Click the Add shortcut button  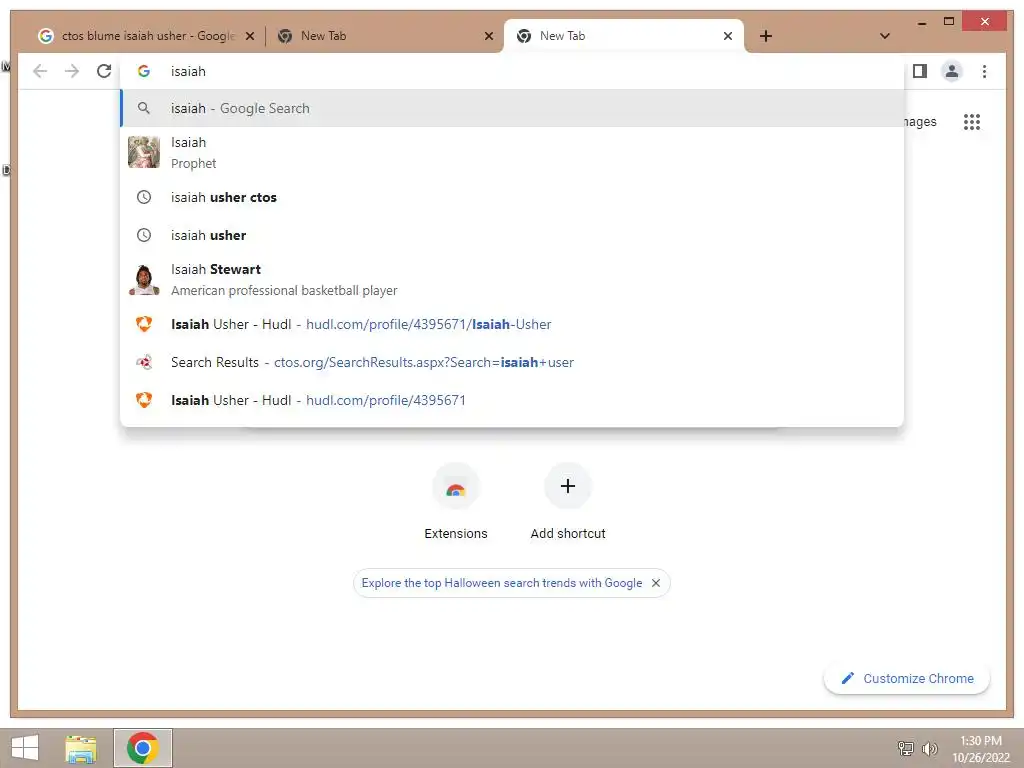click(568, 502)
